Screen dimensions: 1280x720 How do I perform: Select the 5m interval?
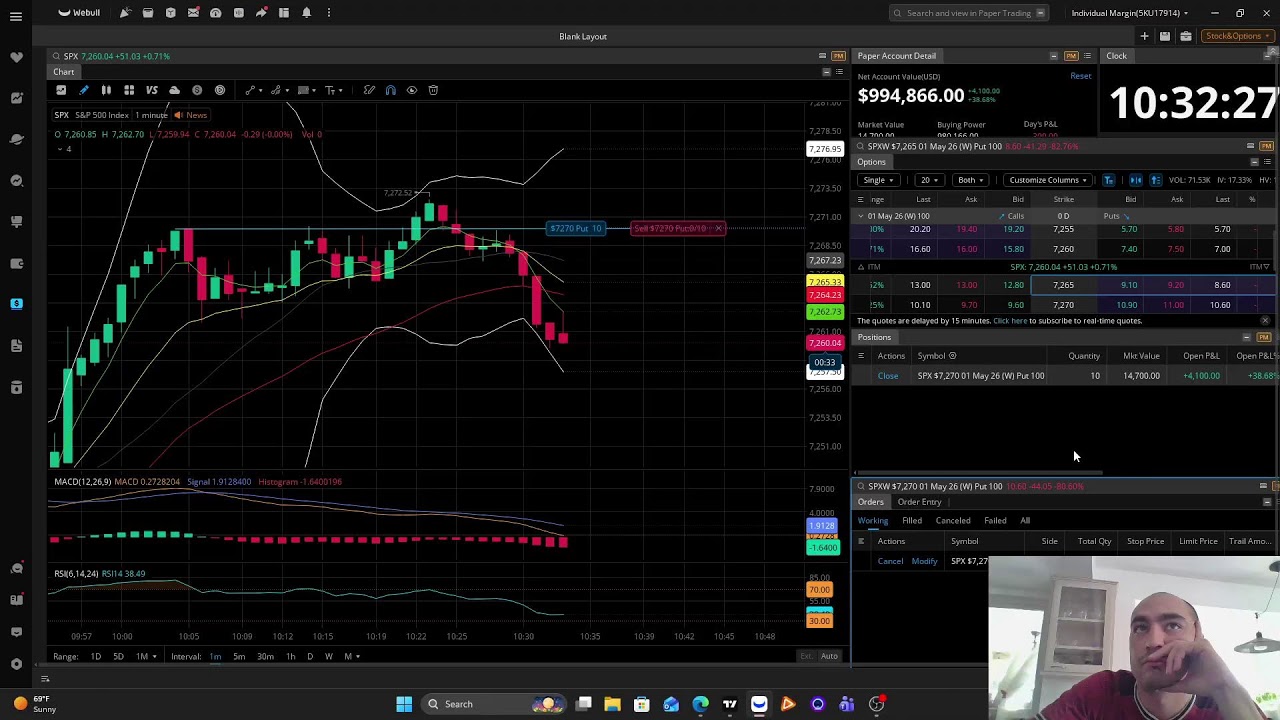239,656
